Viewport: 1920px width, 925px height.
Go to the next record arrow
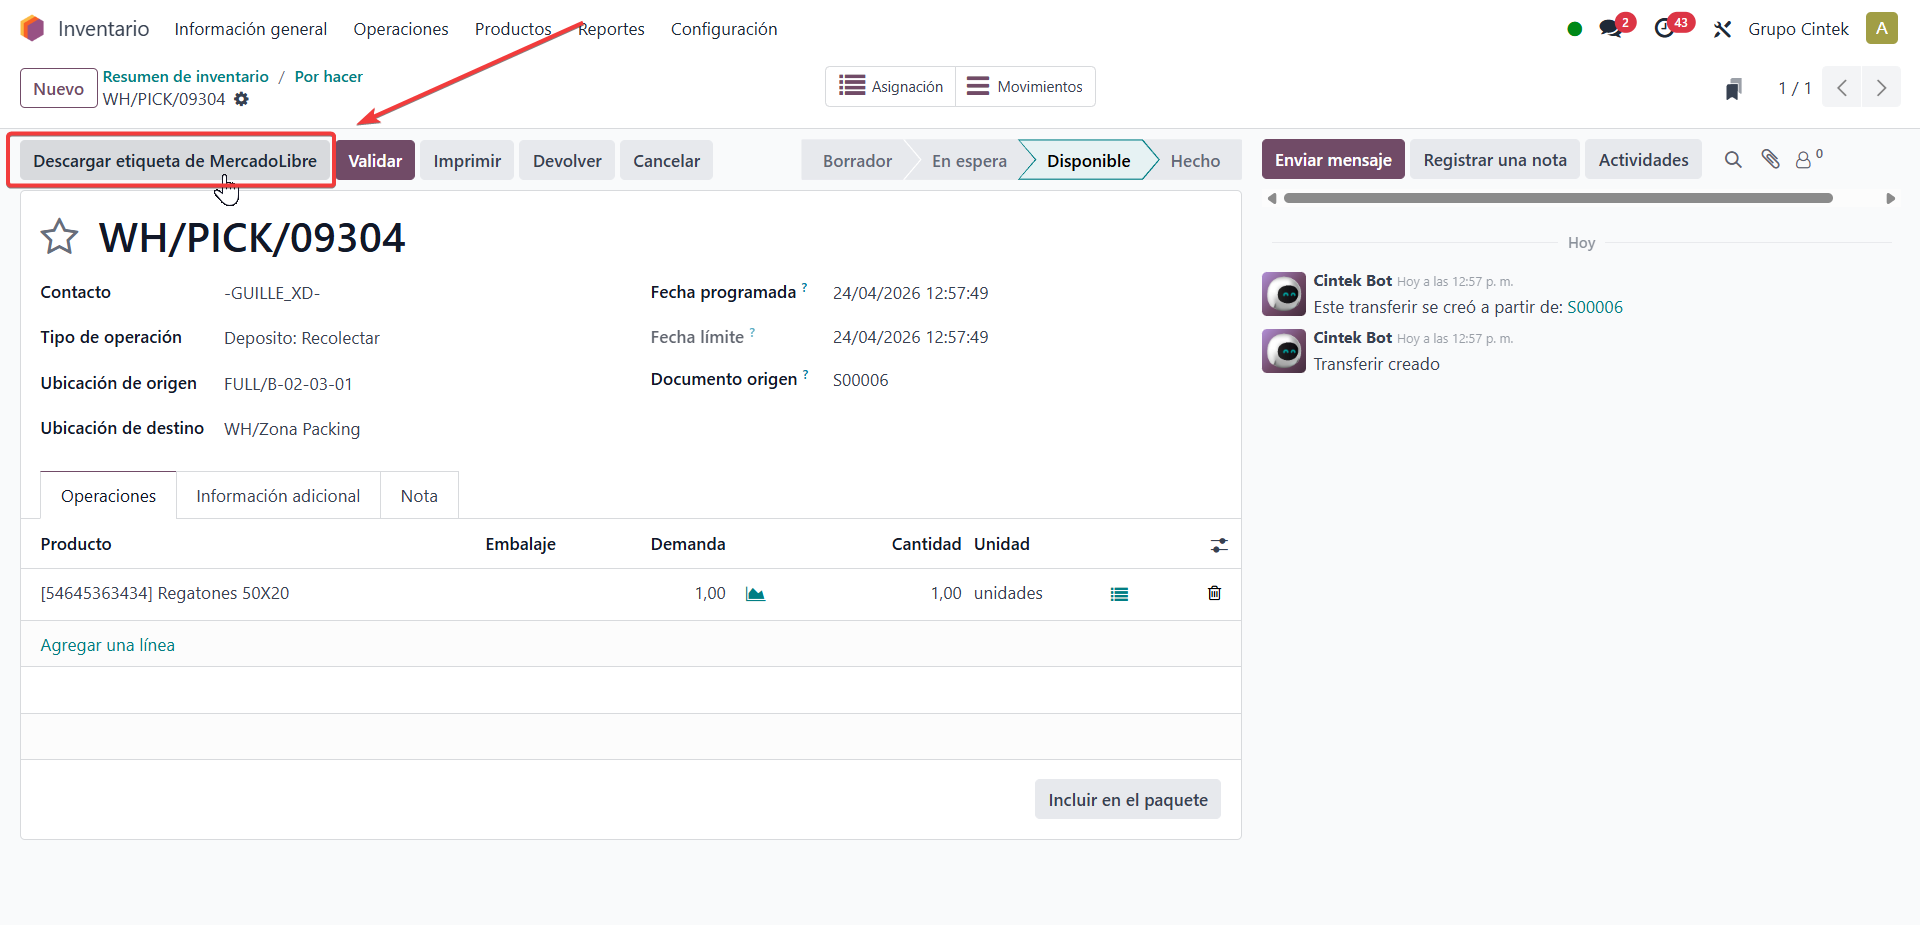coord(1881,88)
